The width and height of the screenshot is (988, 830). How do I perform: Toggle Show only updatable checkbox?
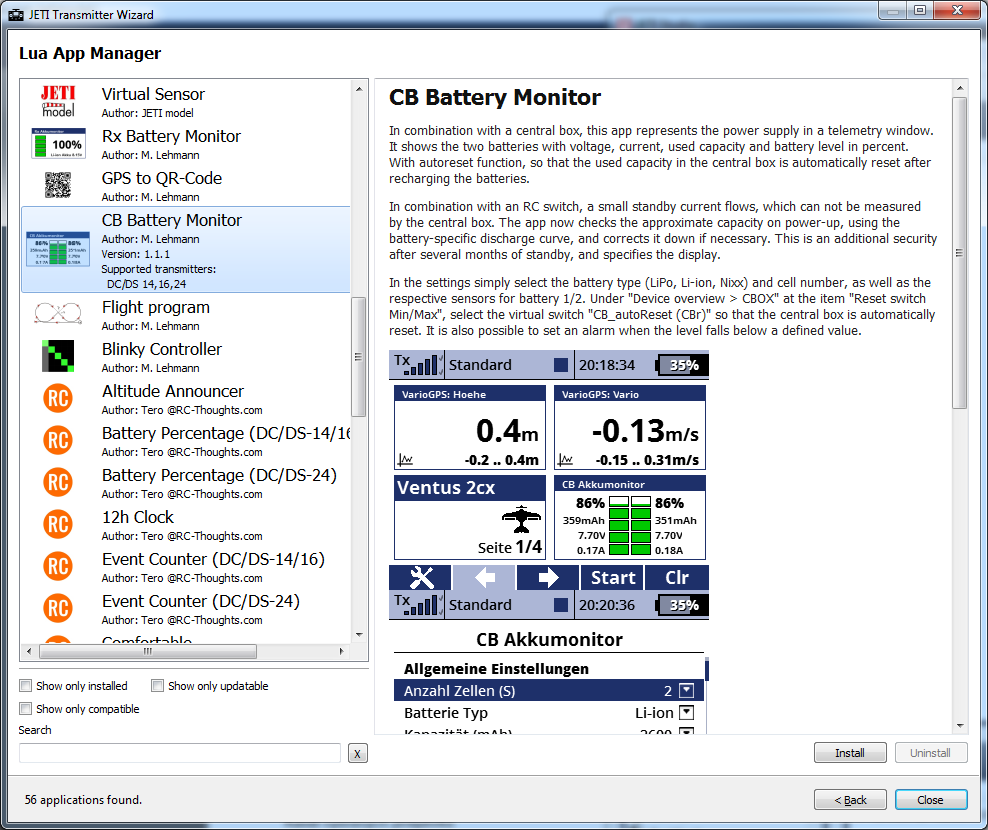point(158,686)
